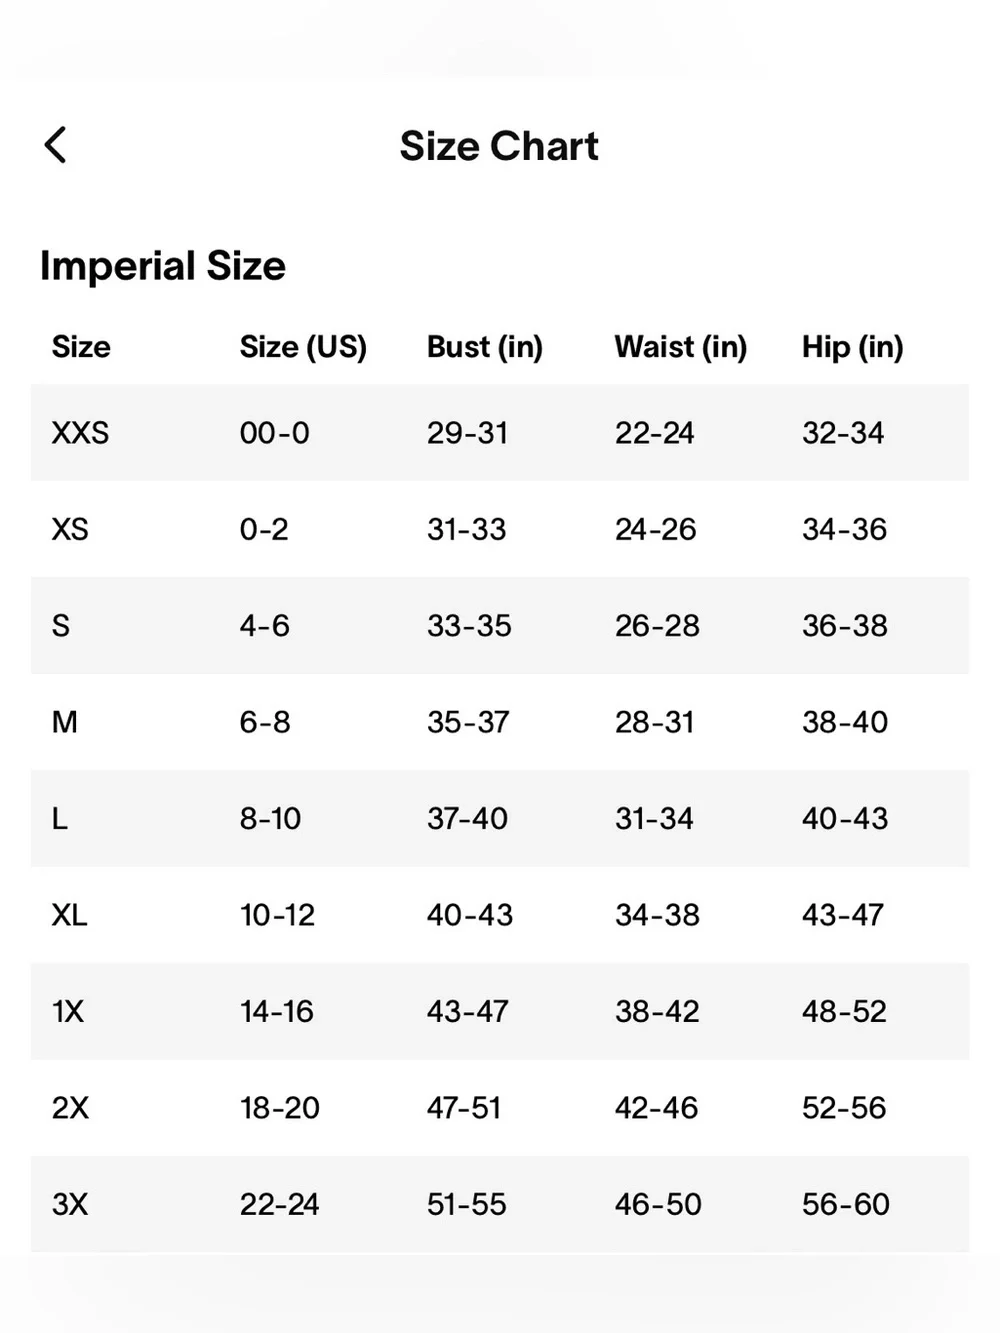Select the XXS size row label
Screen dimensions: 1000x1333
80,433
